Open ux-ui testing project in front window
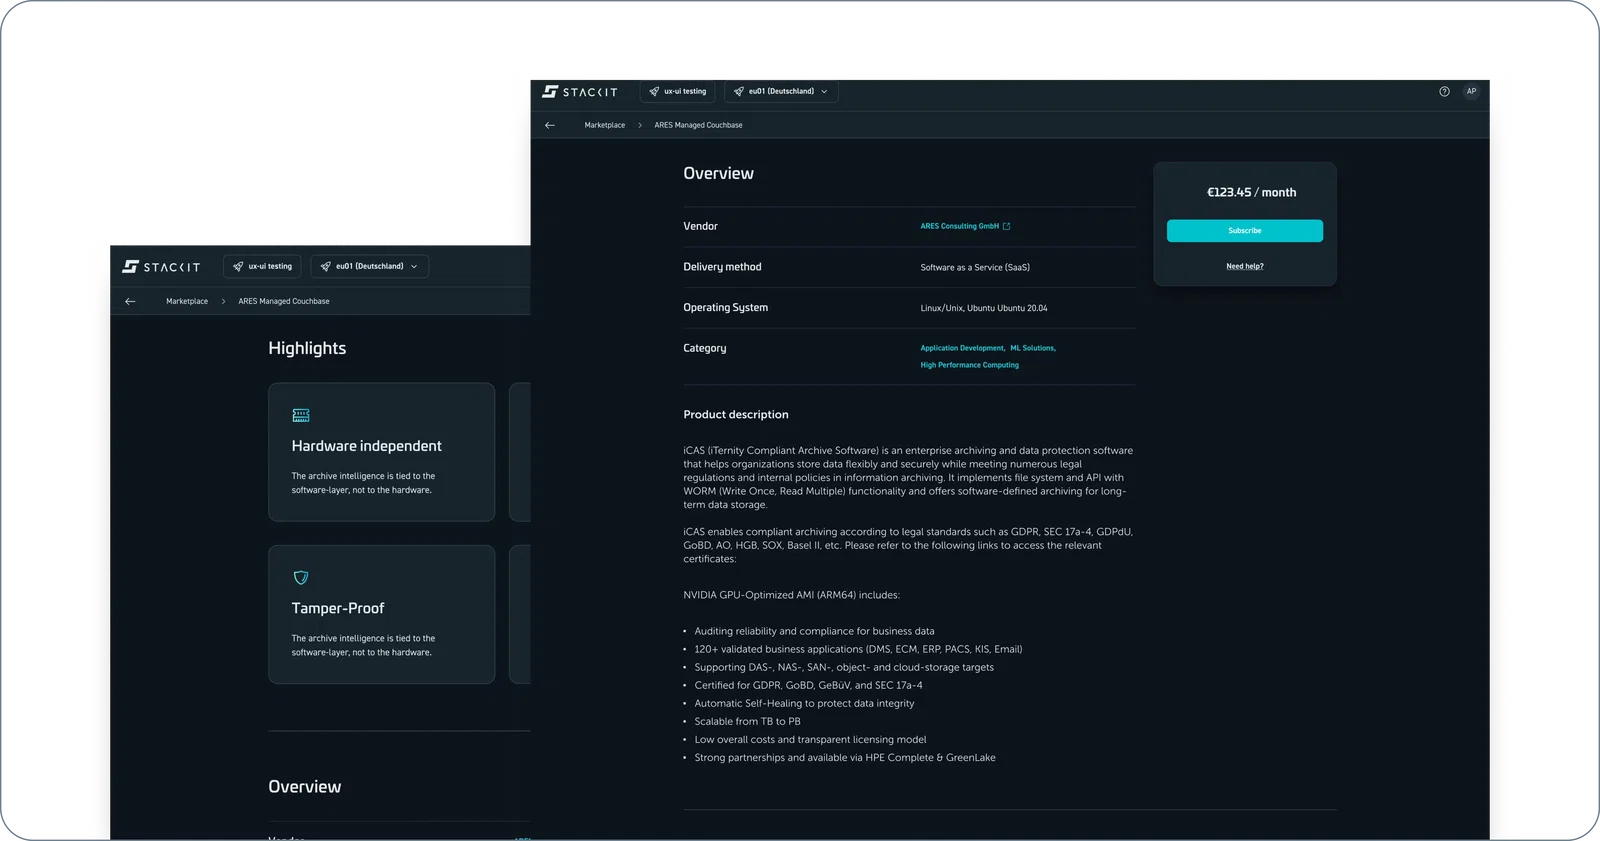This screenshot has height=841, width=1600. tap(677, 91)
